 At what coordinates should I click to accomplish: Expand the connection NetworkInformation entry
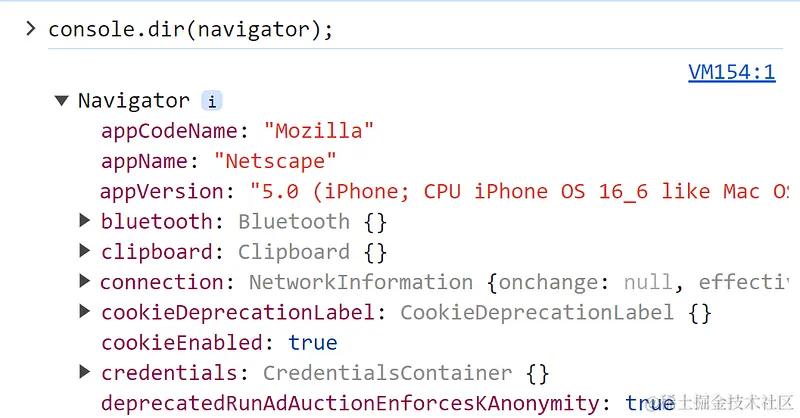tap(85, 281)
